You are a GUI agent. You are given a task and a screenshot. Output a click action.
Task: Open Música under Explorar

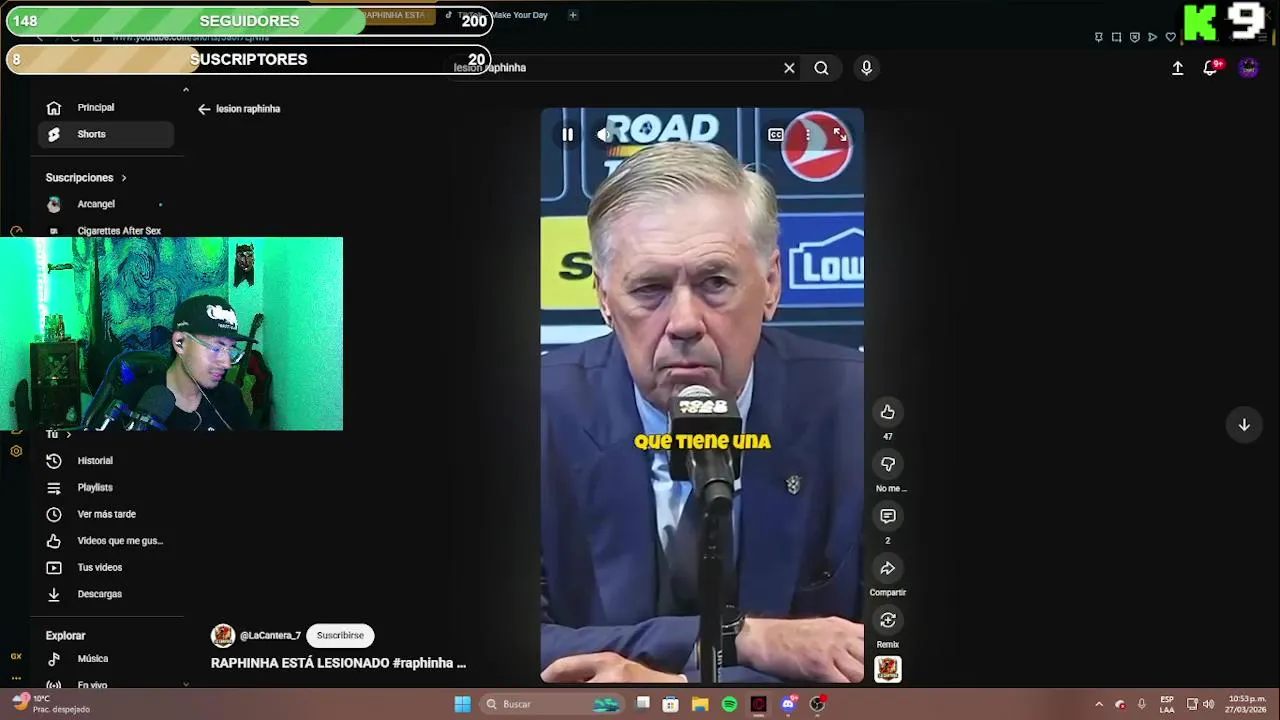click(106, 659)
